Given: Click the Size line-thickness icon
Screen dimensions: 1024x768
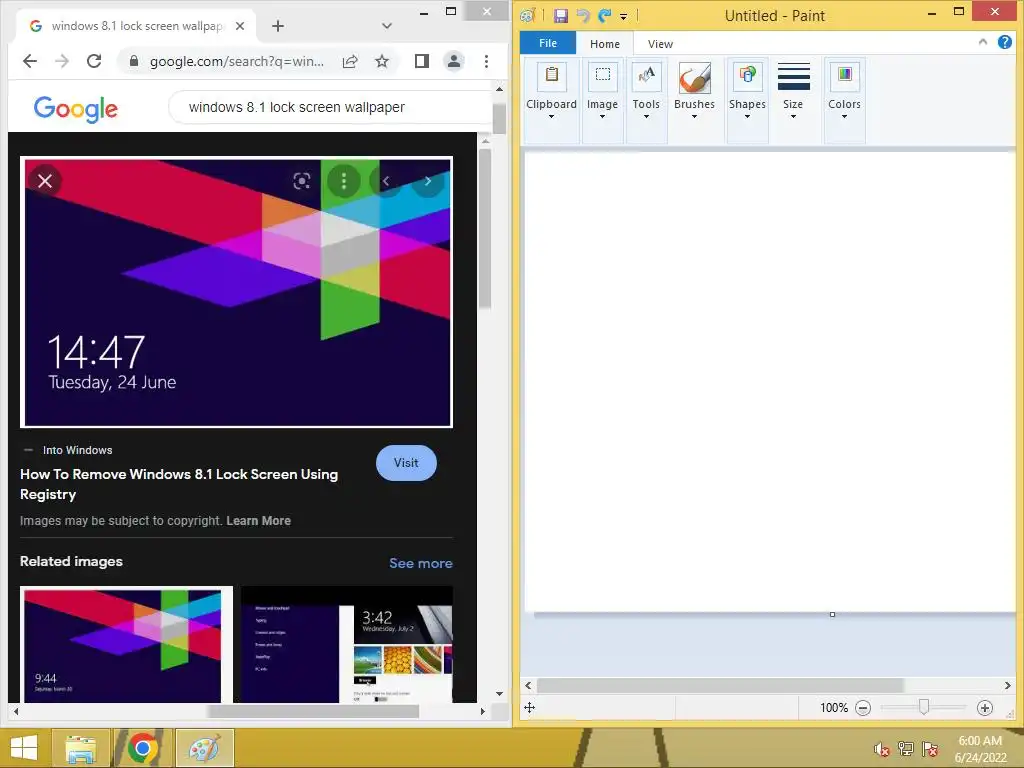Looking at the screenshot, I should (x=793, y=76).
